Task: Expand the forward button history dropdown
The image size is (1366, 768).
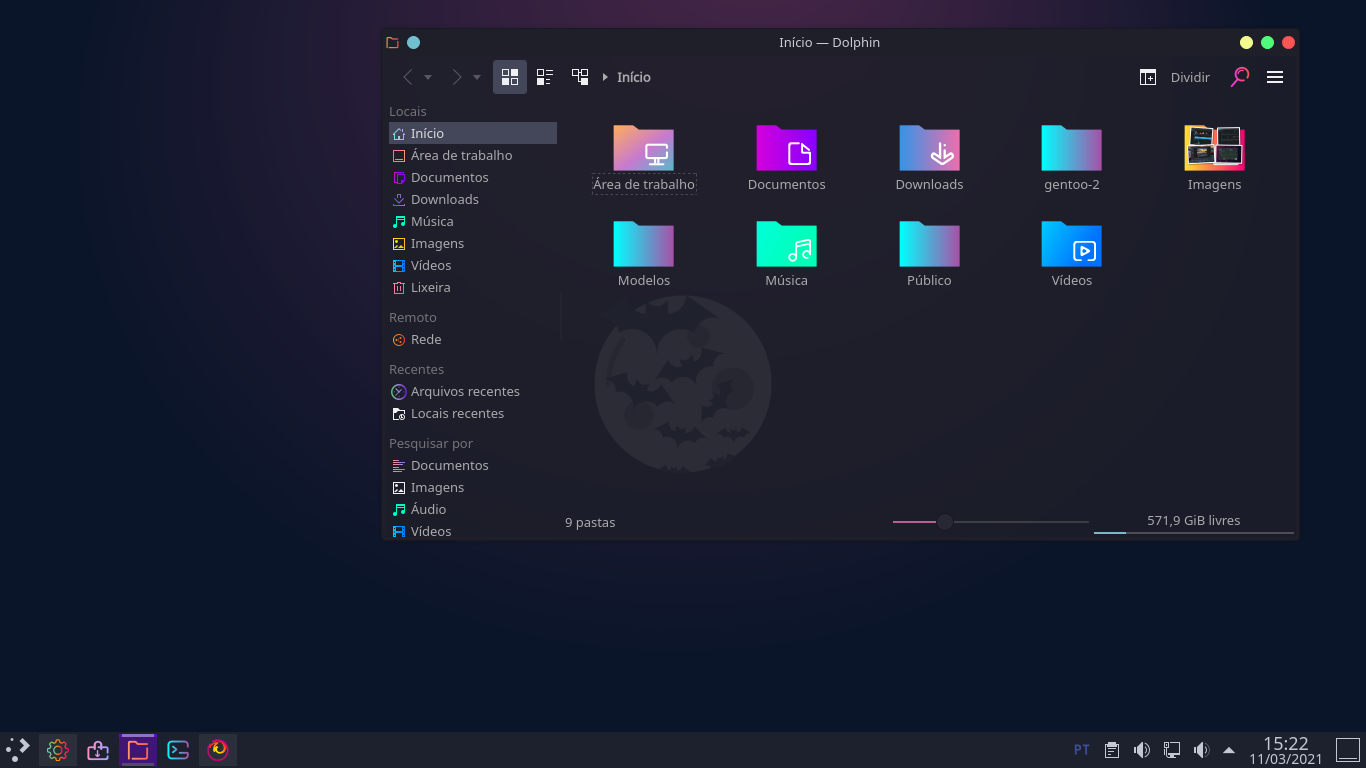Action: point(476,77)
